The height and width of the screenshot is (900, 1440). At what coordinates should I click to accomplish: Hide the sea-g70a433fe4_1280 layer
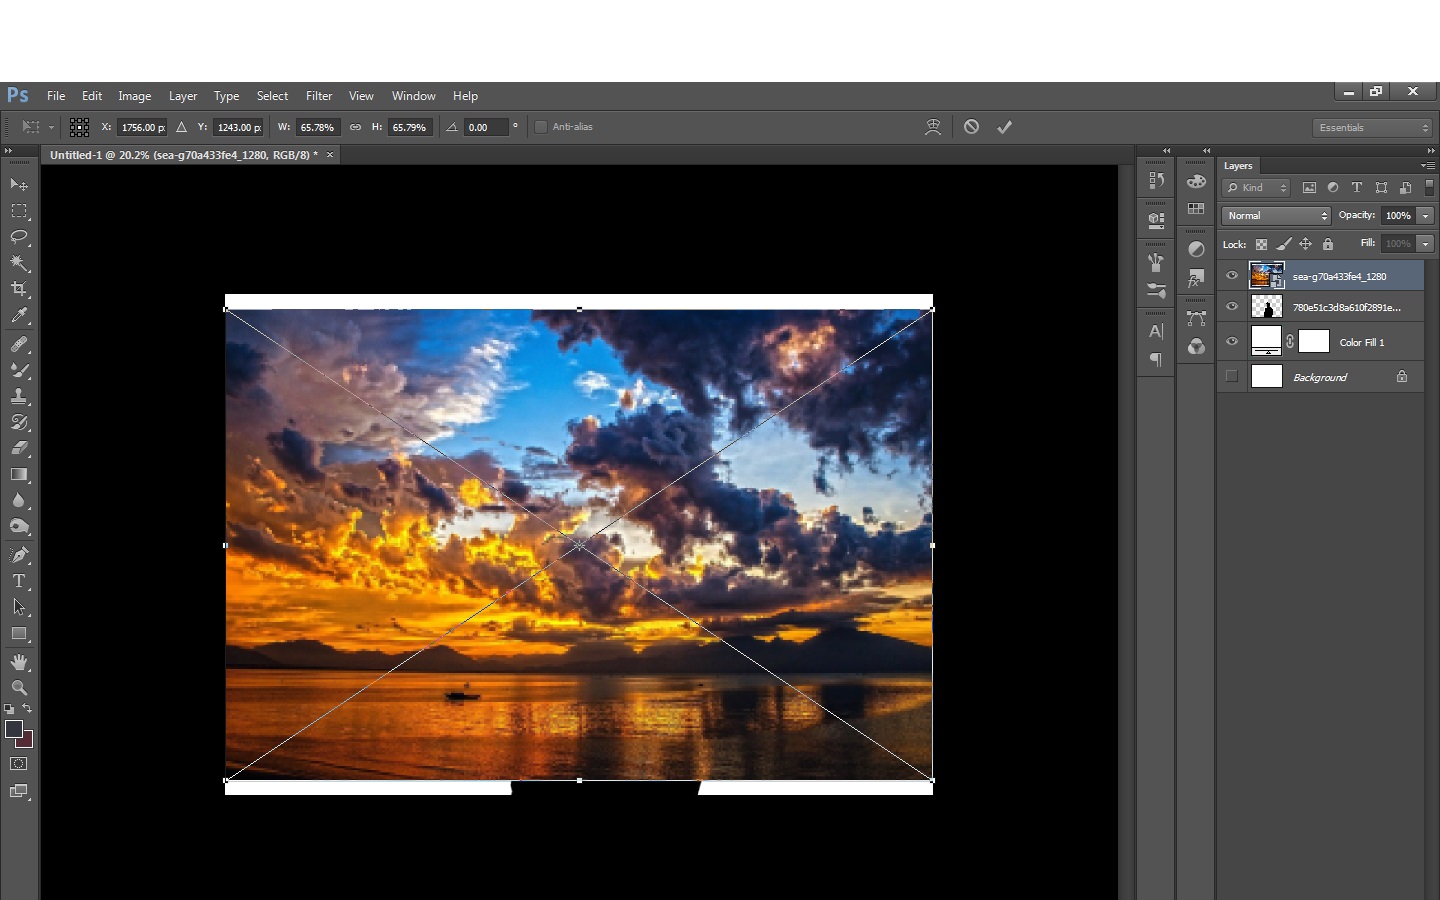(x=1232, y=276)
